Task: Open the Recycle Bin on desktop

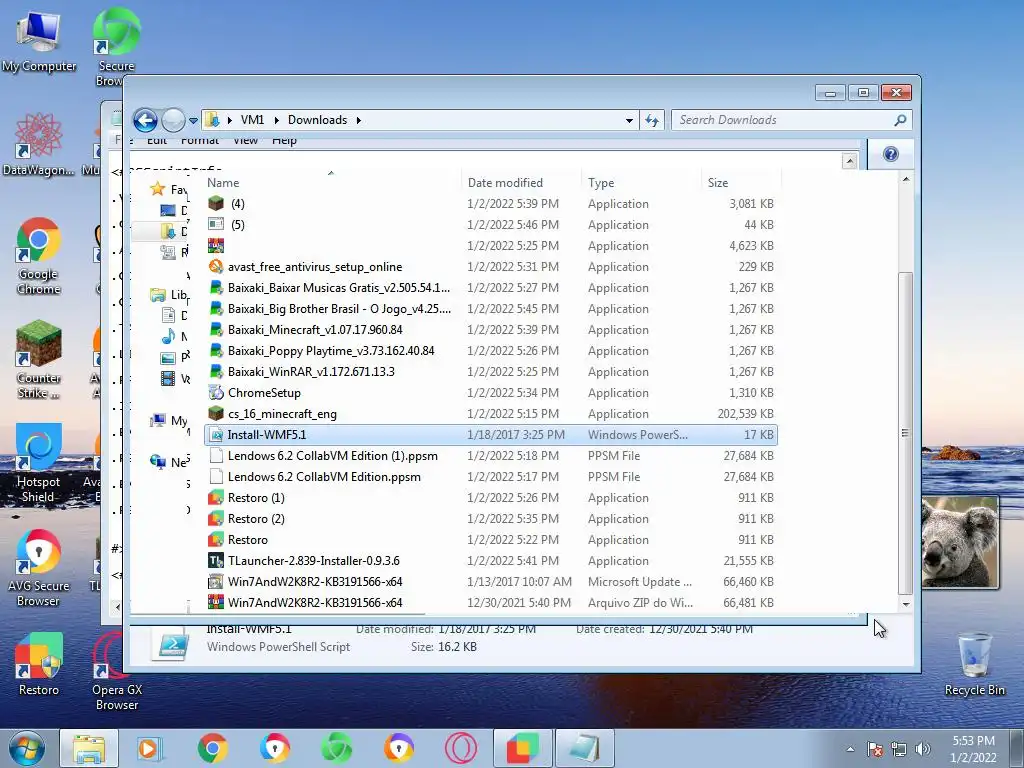Action: click(x=974, y=664)
